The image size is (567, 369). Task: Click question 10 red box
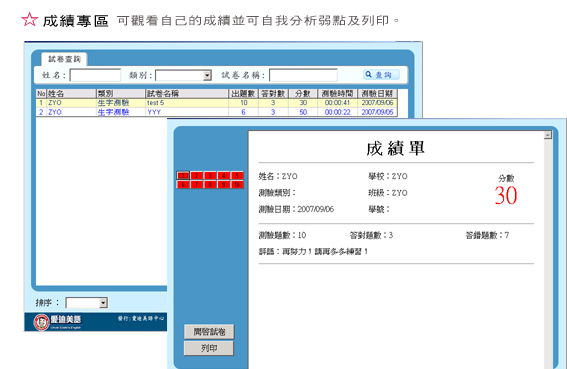237,184
